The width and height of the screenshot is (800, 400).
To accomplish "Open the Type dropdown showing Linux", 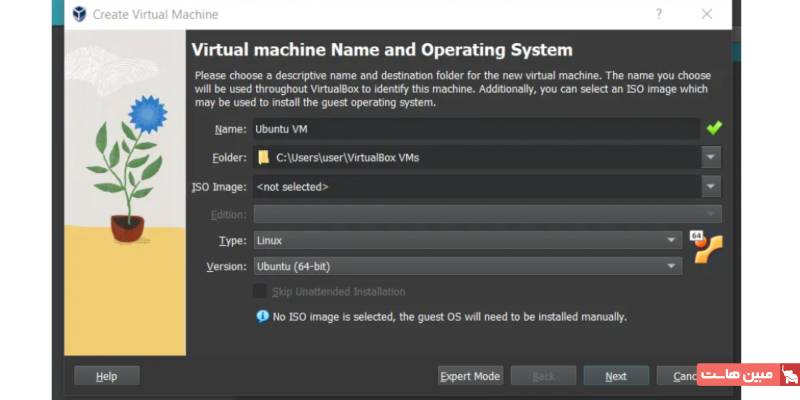I will [467, 240].
